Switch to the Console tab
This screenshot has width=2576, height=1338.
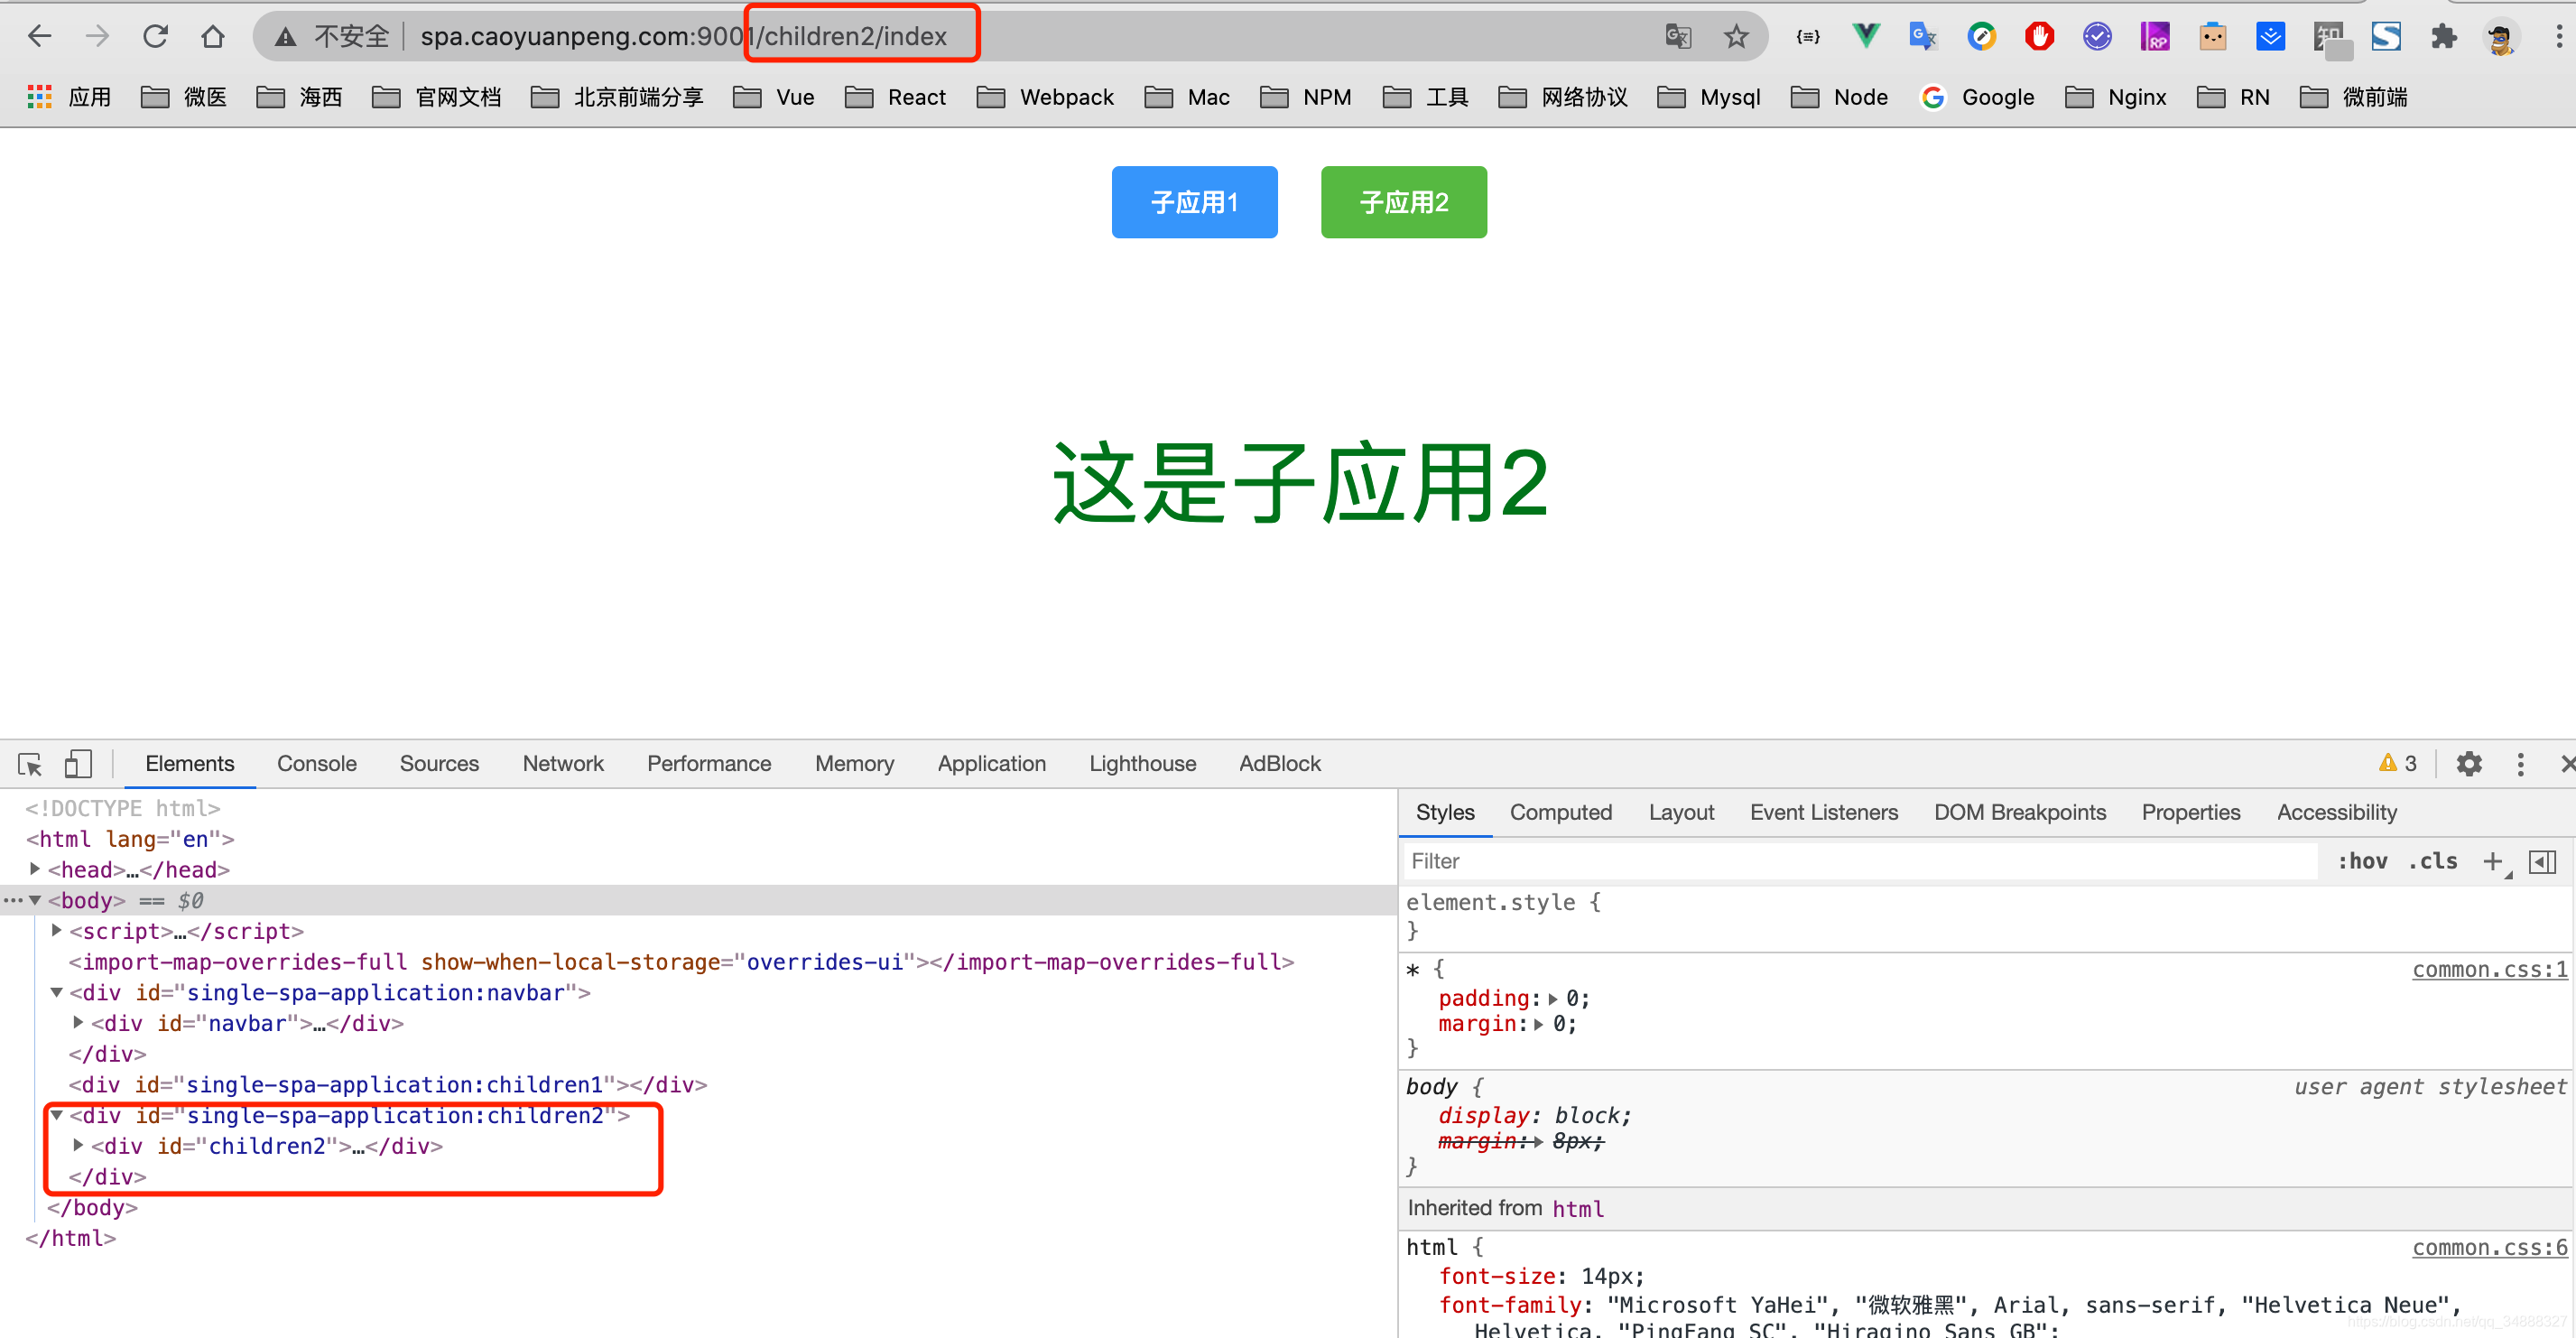click(x=316, y=764)
